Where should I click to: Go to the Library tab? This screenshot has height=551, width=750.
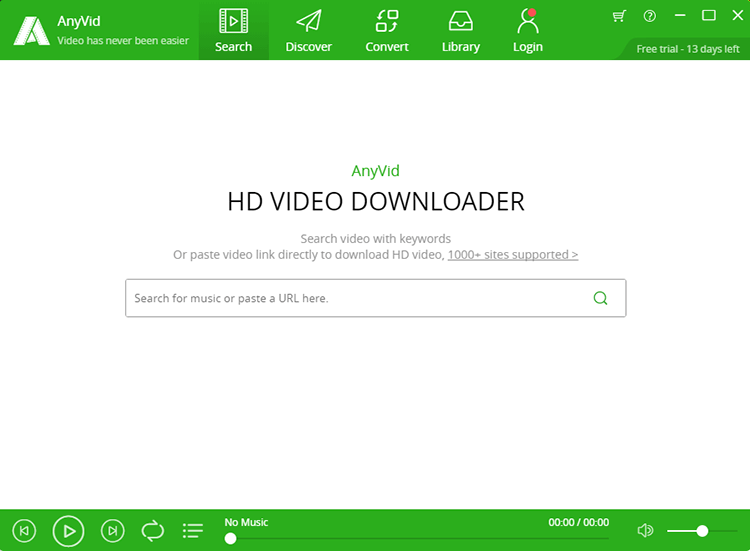461,30
